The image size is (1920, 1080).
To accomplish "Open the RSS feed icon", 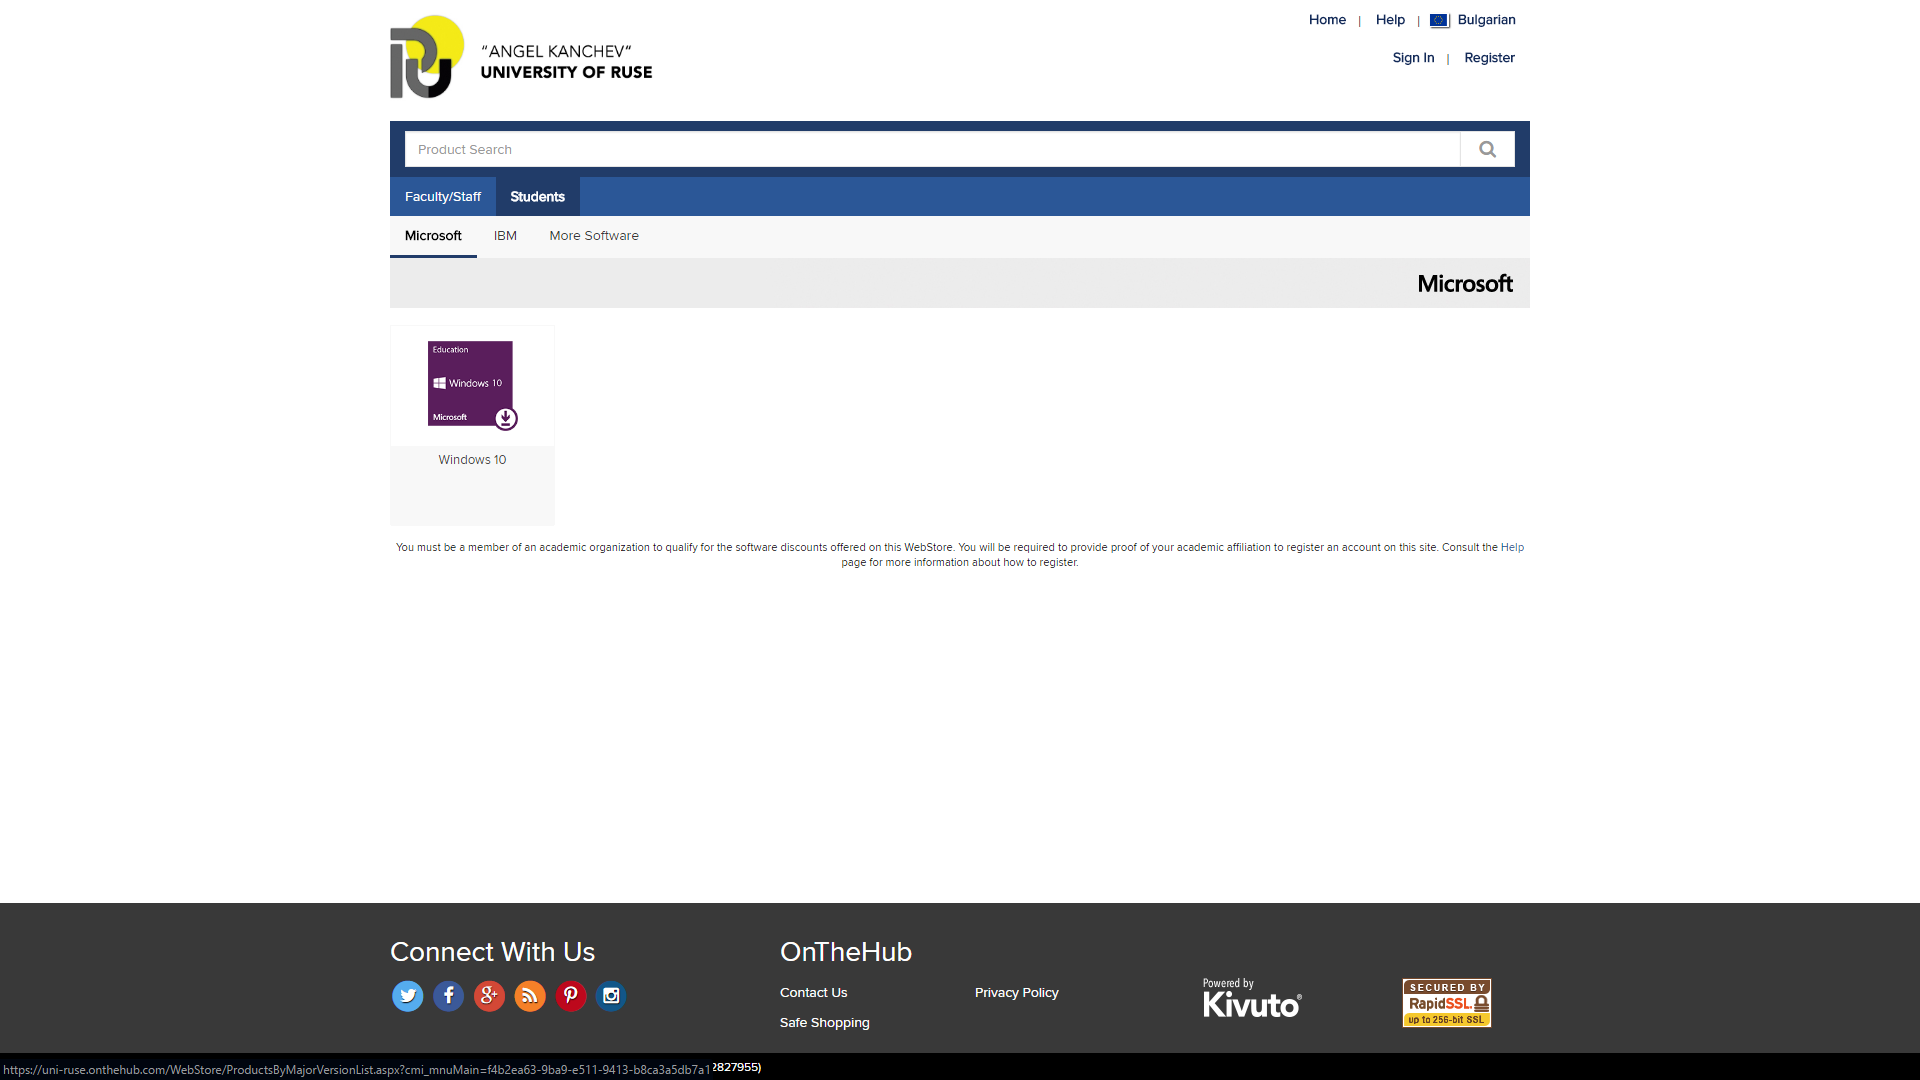I will [530, 996].
